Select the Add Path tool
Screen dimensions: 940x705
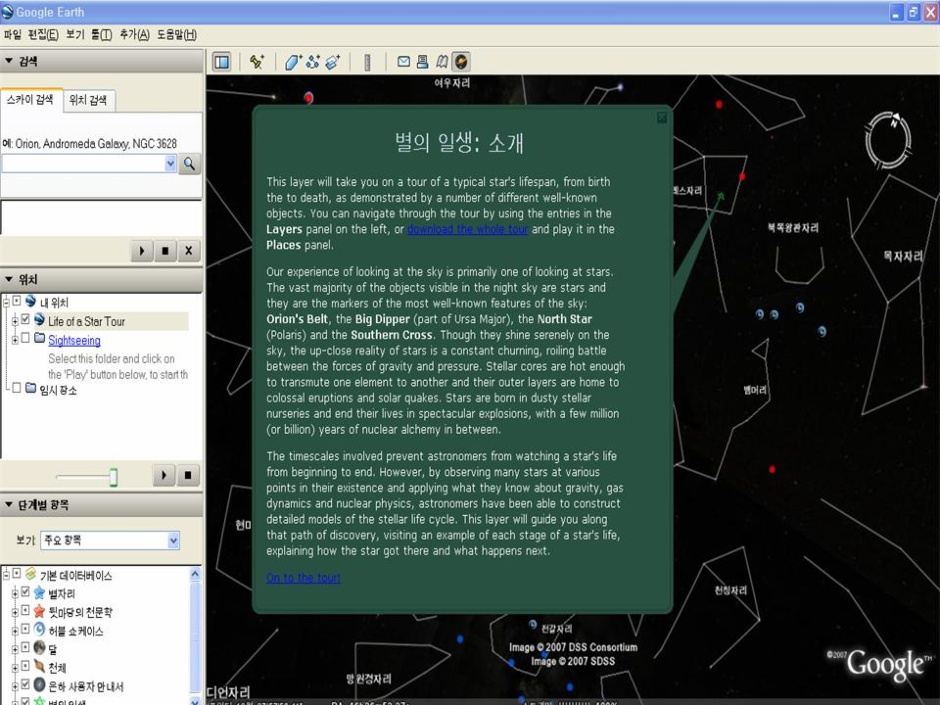312,62
